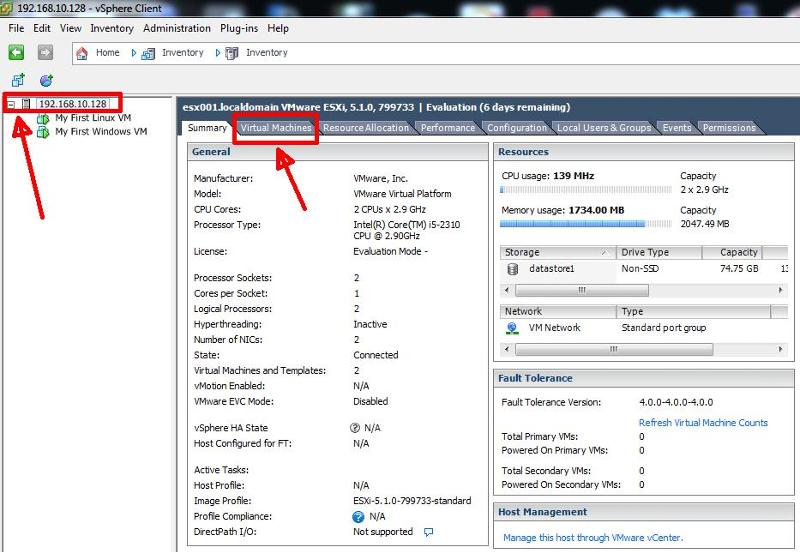
Task: Open the Permissions tab
Action: (x=729, y=128)
